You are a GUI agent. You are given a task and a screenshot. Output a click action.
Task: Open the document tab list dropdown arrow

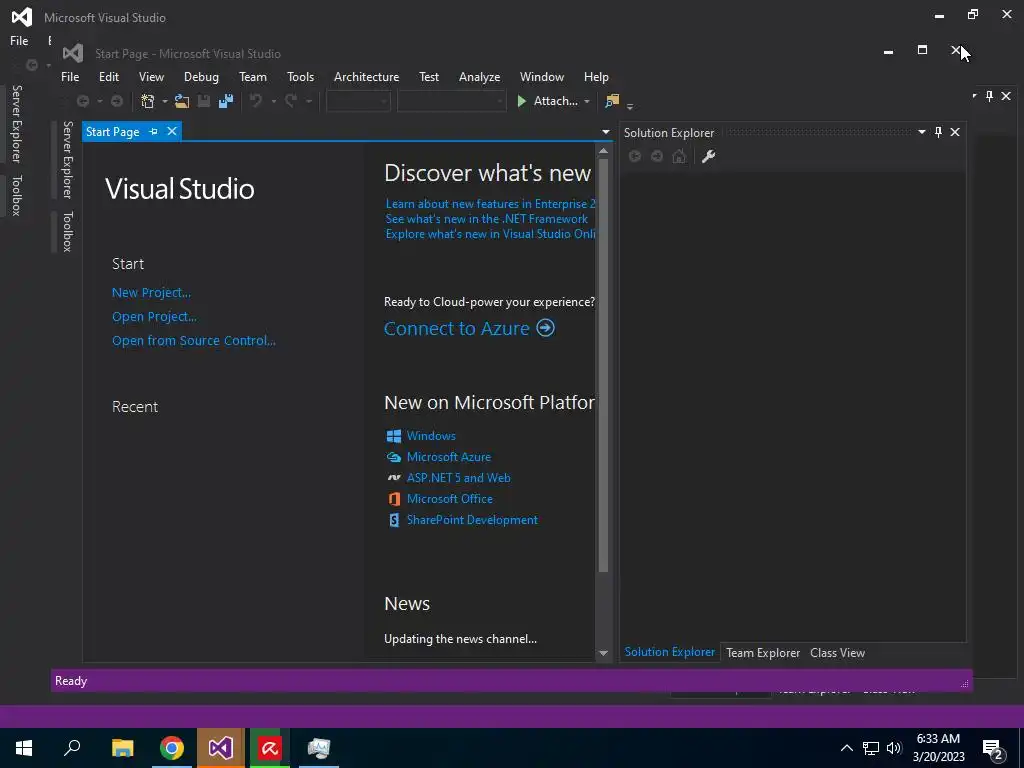[x=605, y=132]
